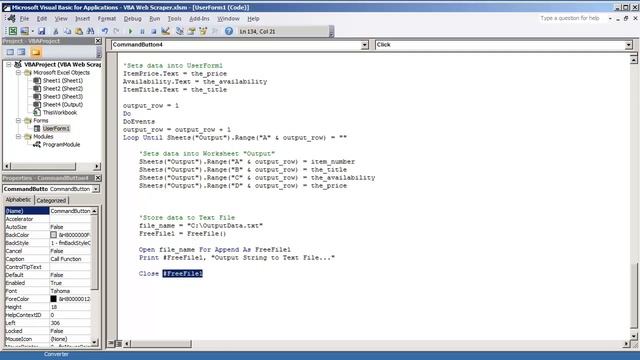640x360 pixels.
Task: Open the Tools menu
Action: pos(174,18)
